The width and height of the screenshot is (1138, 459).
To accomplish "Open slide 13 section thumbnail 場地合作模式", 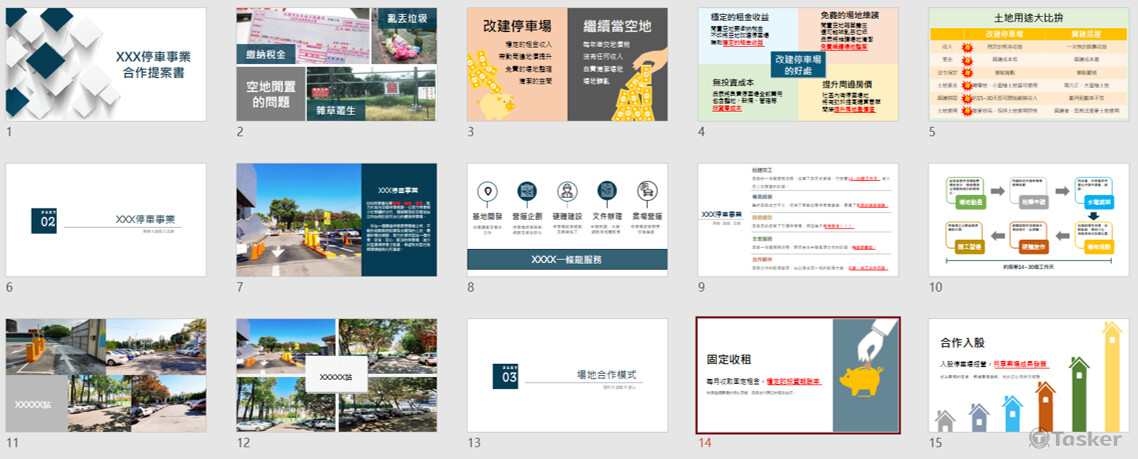I will 568,375.
